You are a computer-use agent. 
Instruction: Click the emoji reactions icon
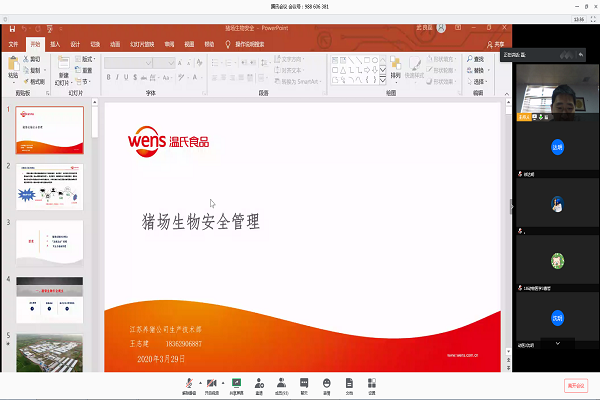(326, 383)
